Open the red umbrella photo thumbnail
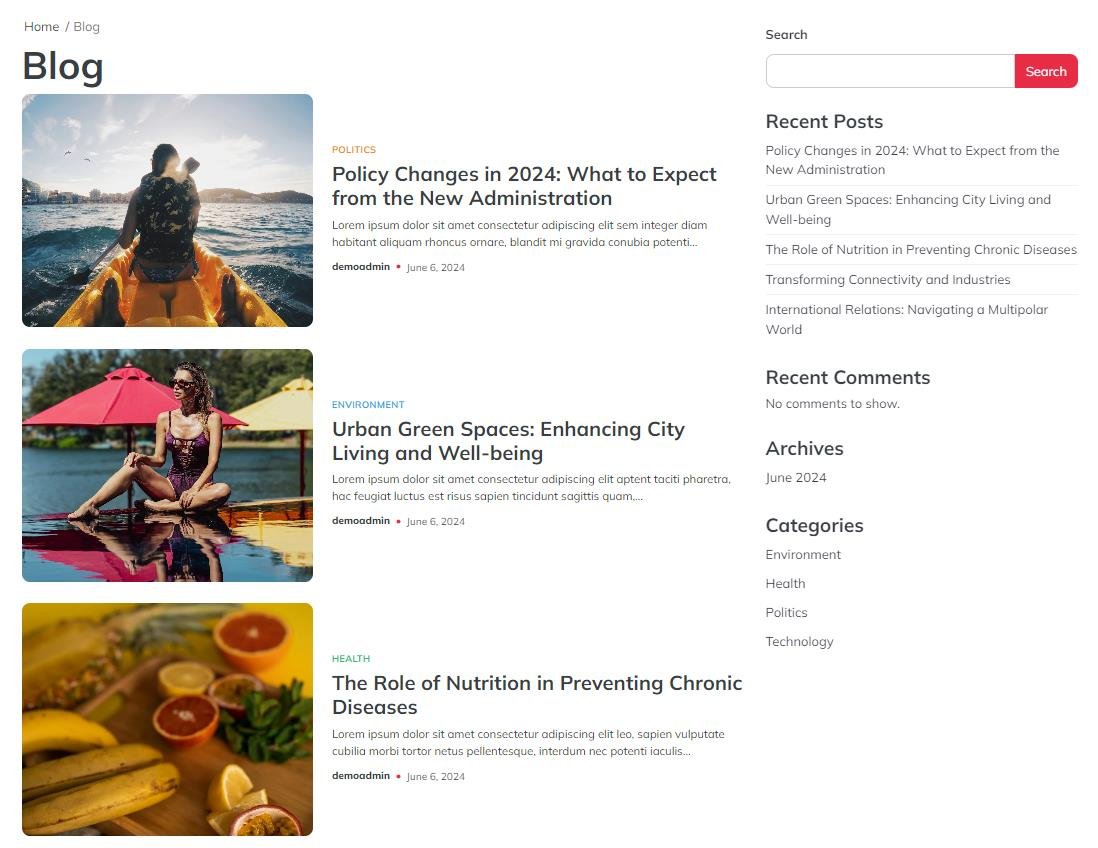Viewport: 1098px width, 848px height. [x=167, y=465]
